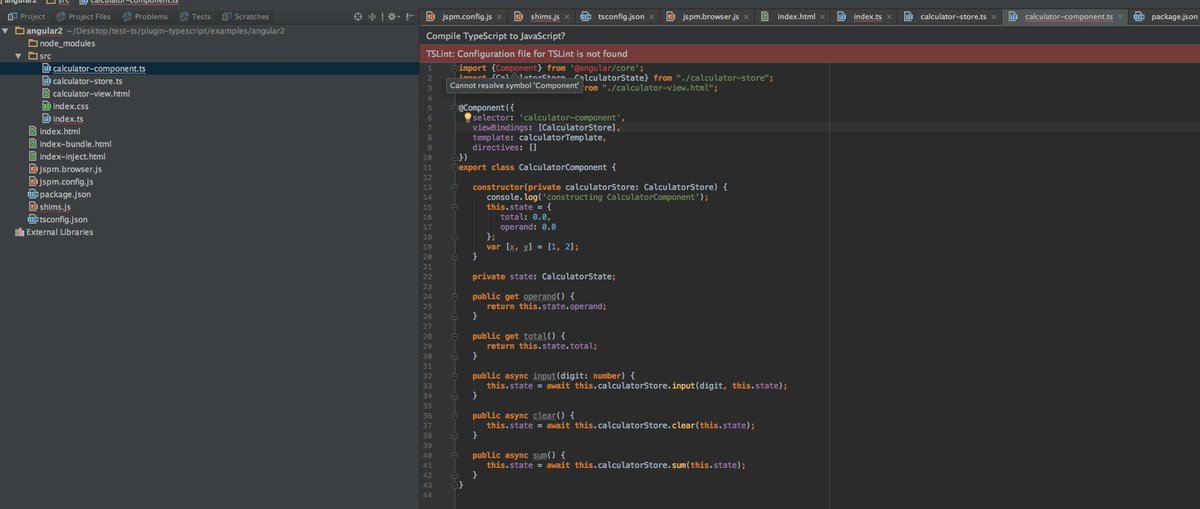
Task: Click the JS icon of shims.js in tree
Action: [33, 206]
